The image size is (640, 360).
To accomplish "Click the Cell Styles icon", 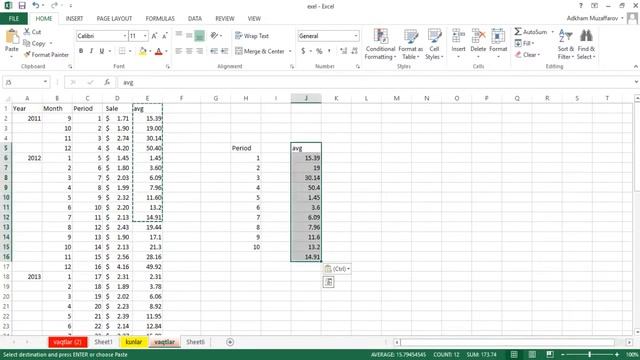I will [x=434, y=36].
